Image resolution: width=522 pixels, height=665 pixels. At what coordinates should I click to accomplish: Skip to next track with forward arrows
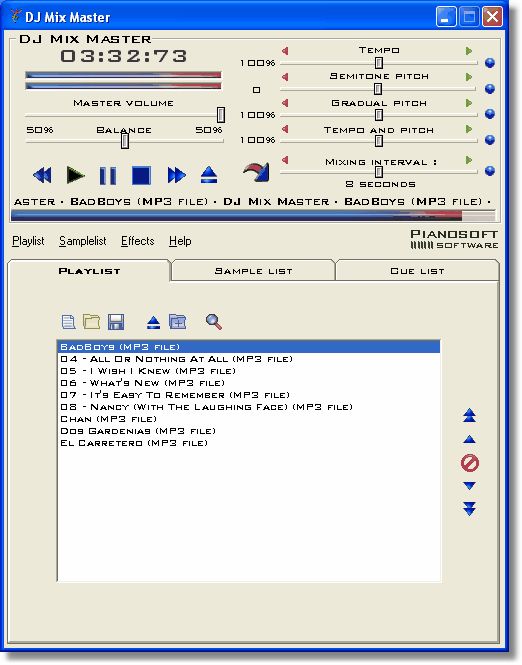coord(176,175)
